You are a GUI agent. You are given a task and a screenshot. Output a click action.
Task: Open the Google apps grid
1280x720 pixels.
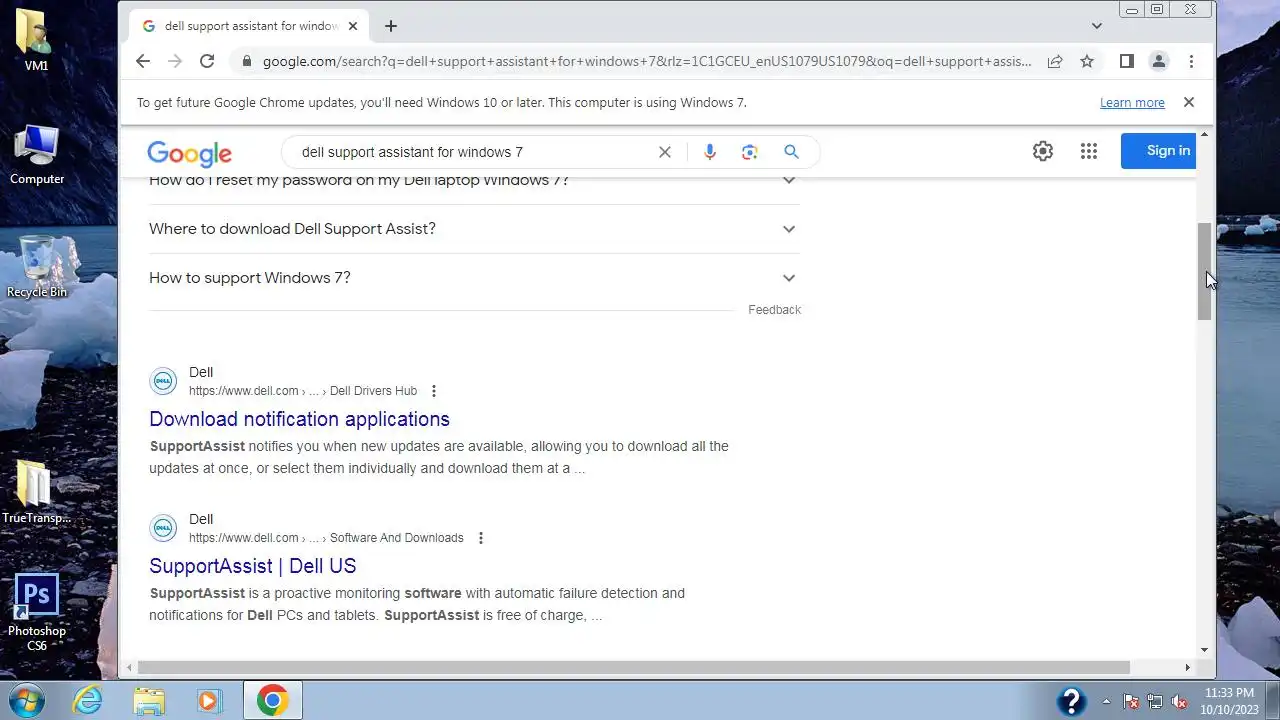tap(1089, 151)
